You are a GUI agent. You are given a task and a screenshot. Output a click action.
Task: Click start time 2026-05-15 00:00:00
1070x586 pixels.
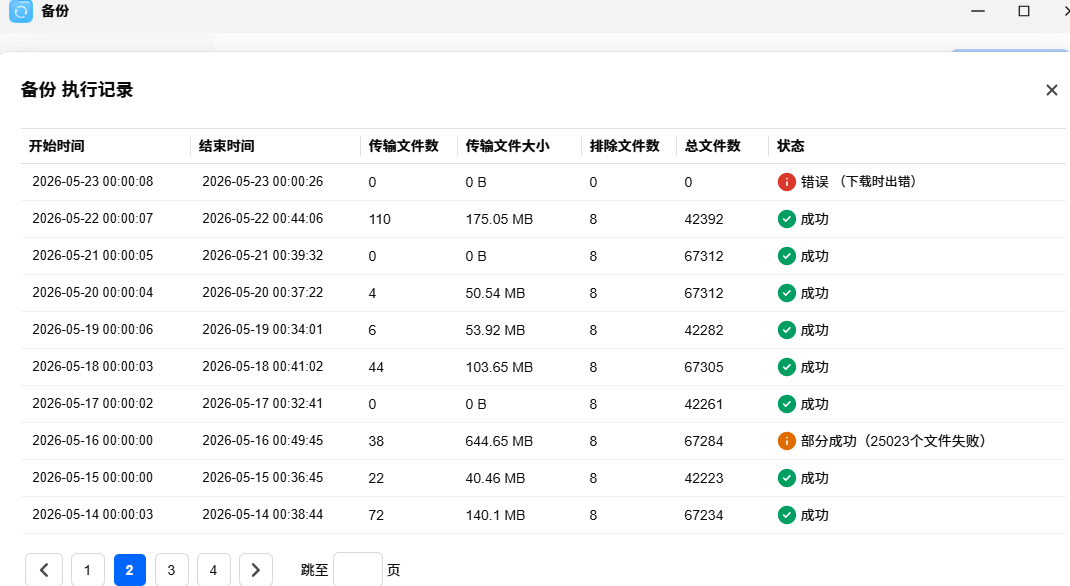point(93,477)
